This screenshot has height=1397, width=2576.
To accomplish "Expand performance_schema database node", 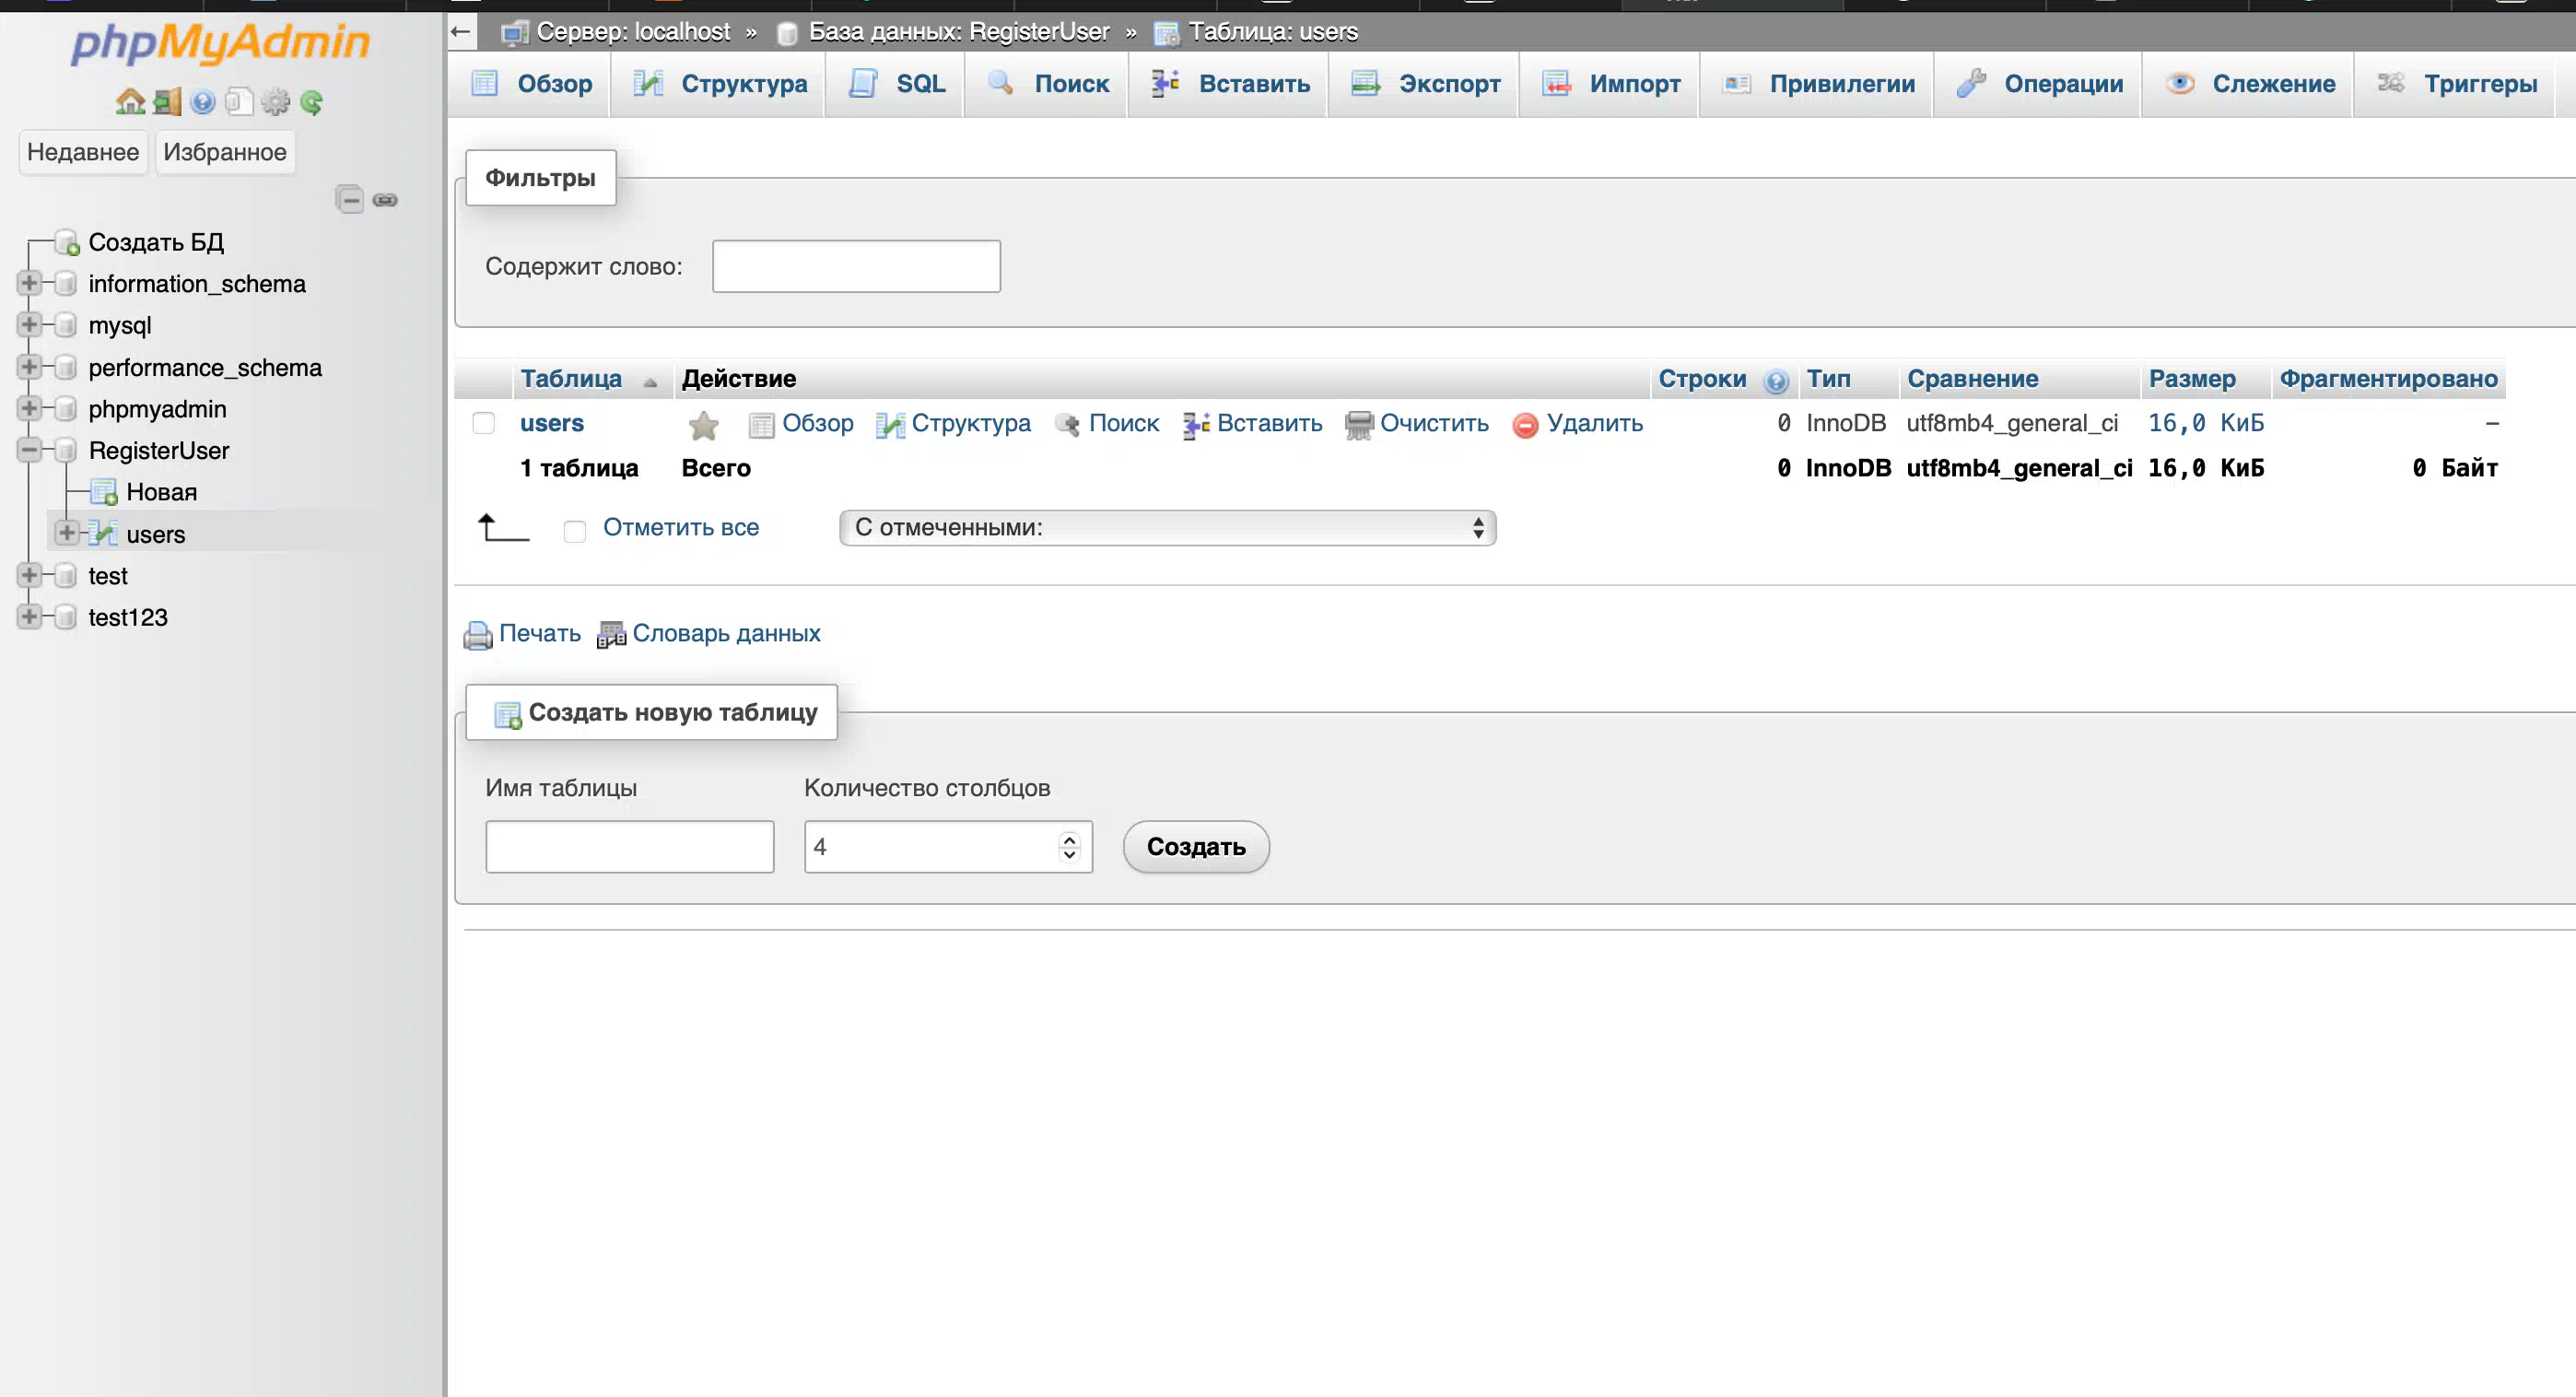I will 29,367.
